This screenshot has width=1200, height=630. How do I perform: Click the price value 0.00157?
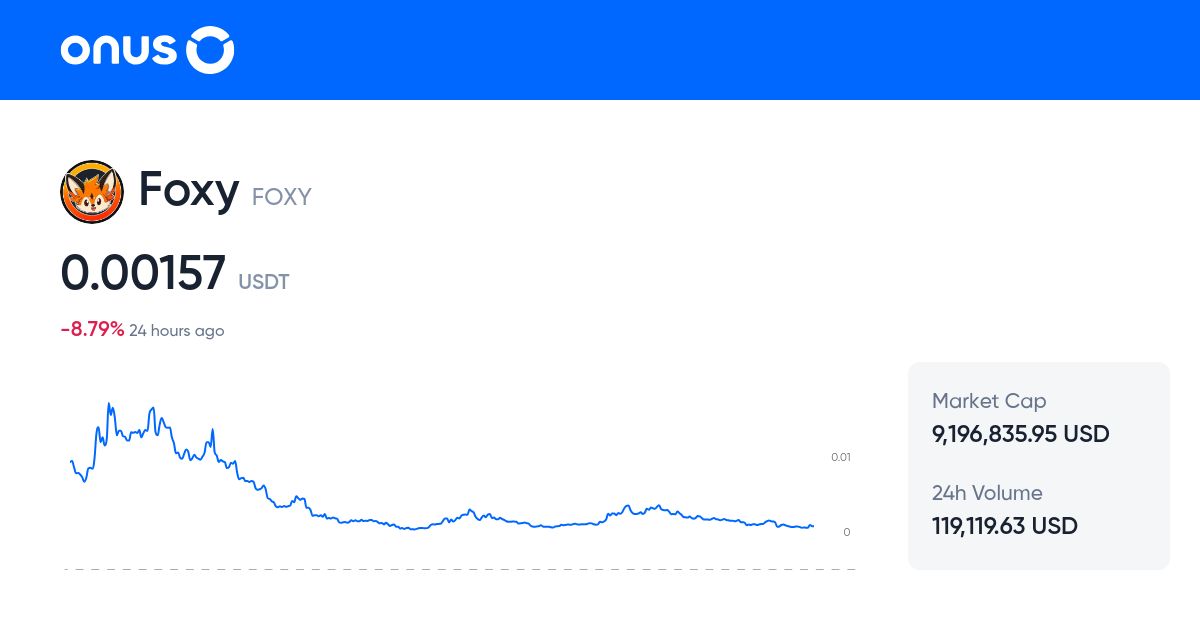[x=143, y=272]
